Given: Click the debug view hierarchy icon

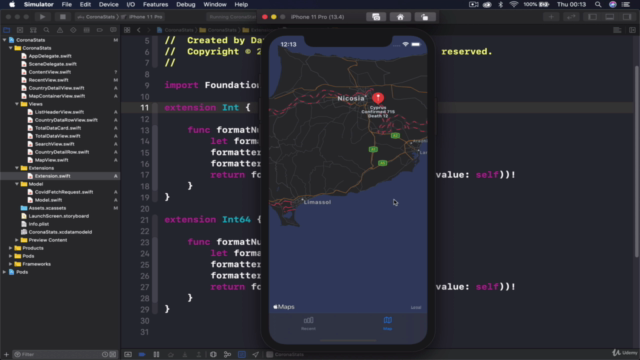Looking at the screenshot, I should point(213,354).
